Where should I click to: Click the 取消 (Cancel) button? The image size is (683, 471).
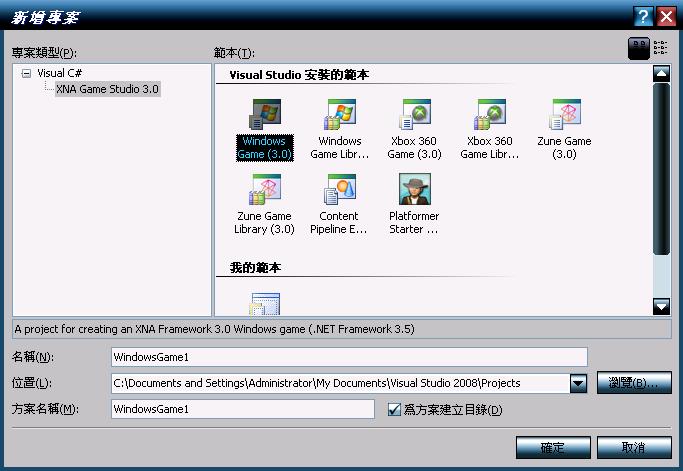[634, 447]
